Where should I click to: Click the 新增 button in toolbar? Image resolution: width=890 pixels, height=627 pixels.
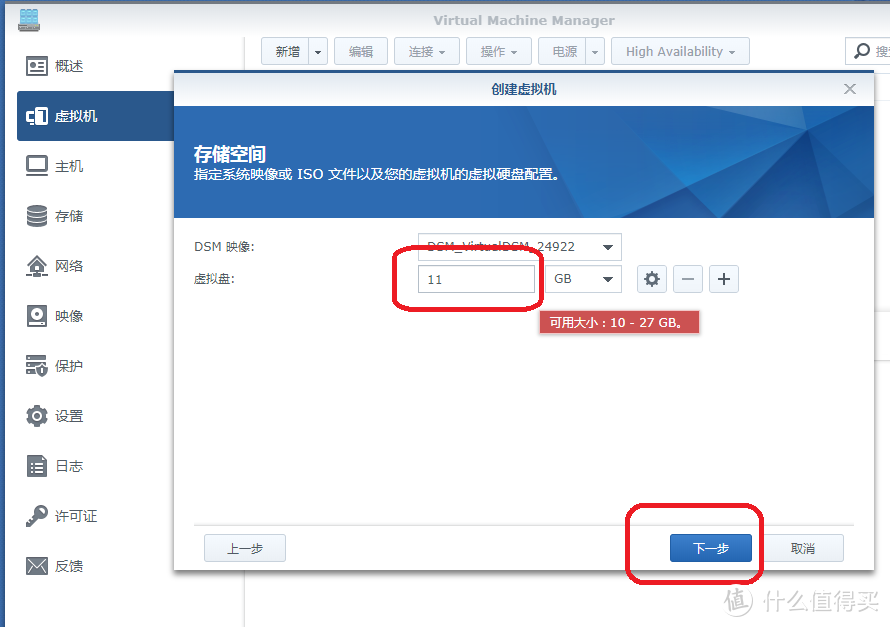286,52
